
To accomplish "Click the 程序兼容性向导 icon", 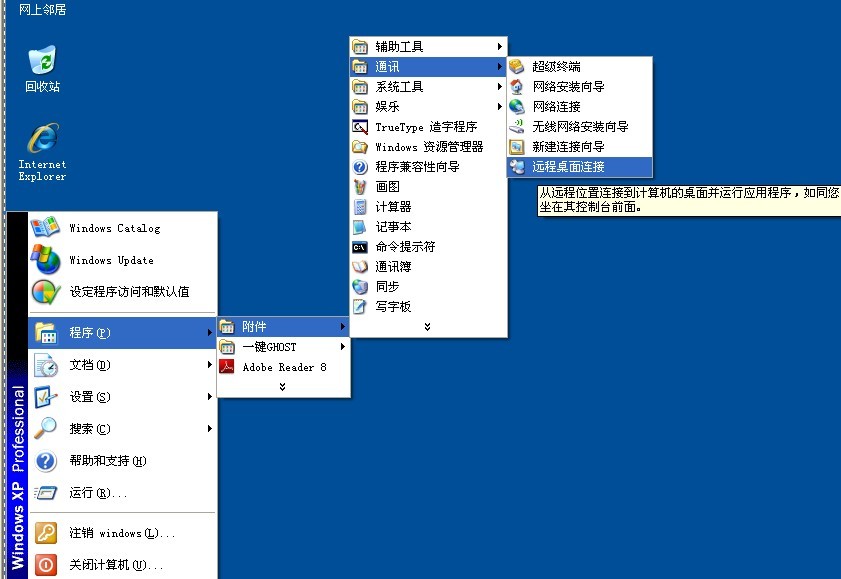I will [360, 167].
